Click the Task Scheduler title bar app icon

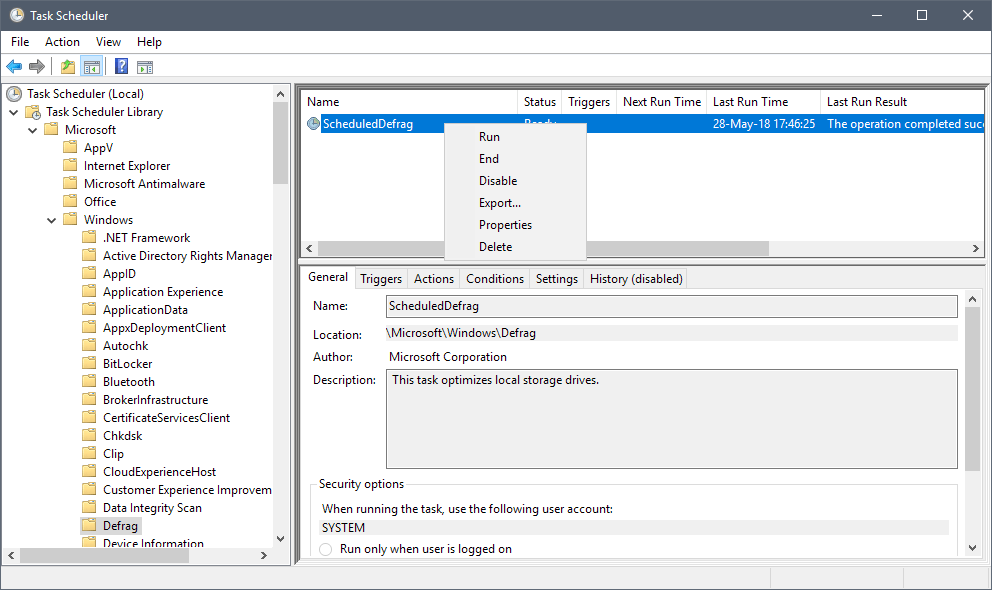pos(17,15)
